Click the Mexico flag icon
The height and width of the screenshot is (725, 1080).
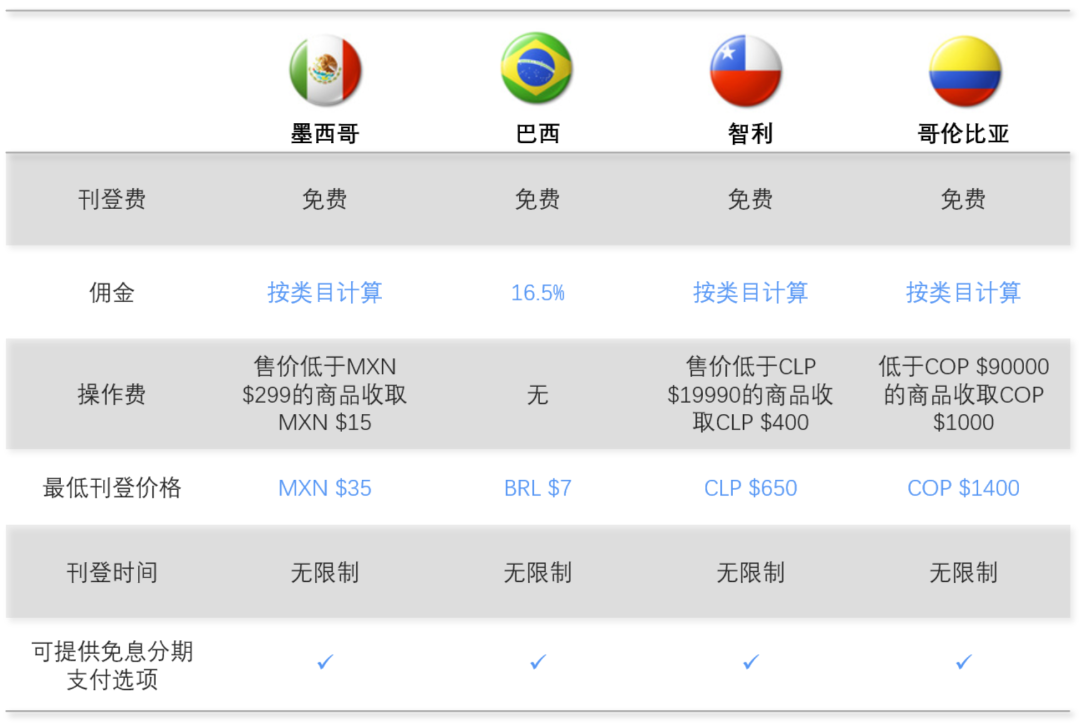pyautogui.click(x=325, y=71)
